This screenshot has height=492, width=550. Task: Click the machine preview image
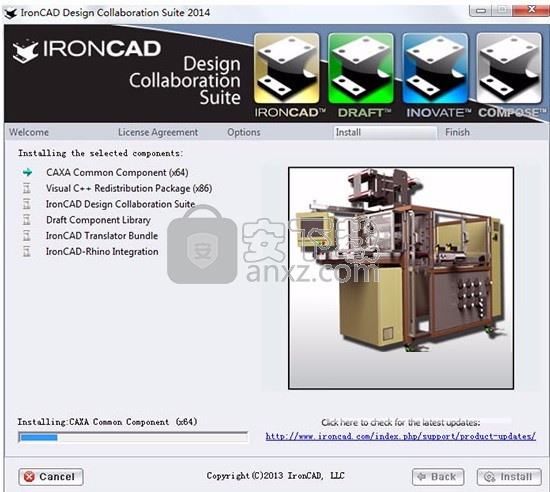pyautogui.click(x=401, y=278)
